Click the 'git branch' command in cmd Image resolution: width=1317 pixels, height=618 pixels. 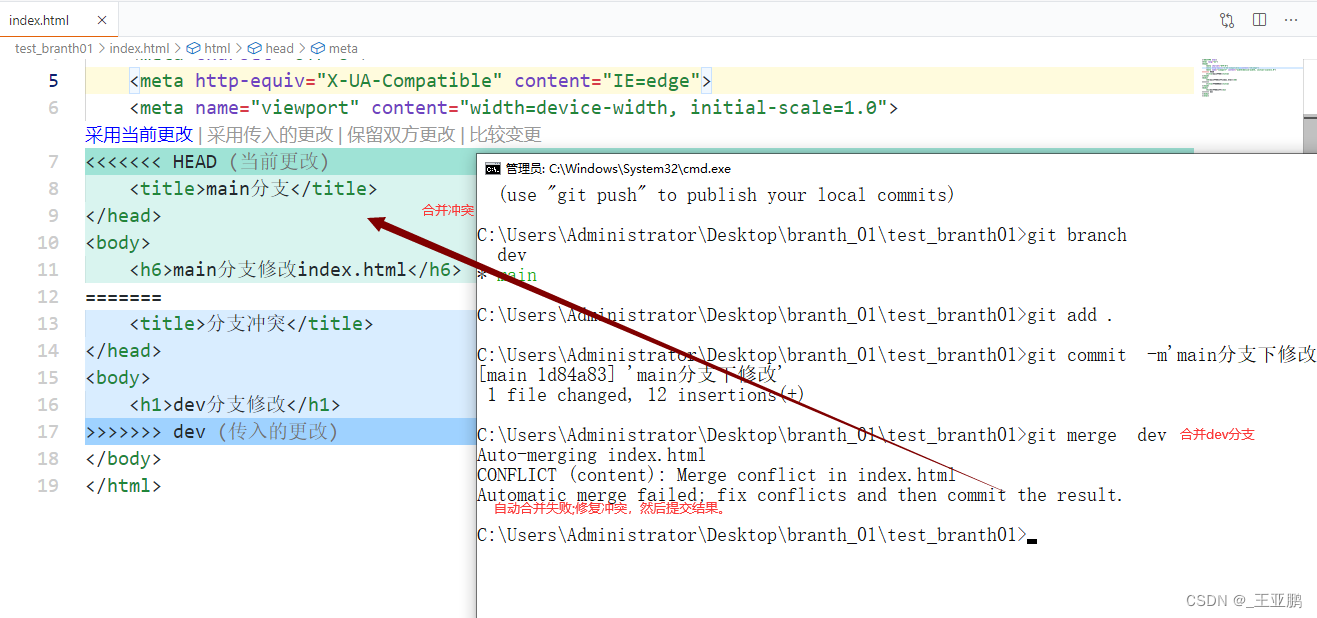pyautogui.click(x=1077, y=235)
